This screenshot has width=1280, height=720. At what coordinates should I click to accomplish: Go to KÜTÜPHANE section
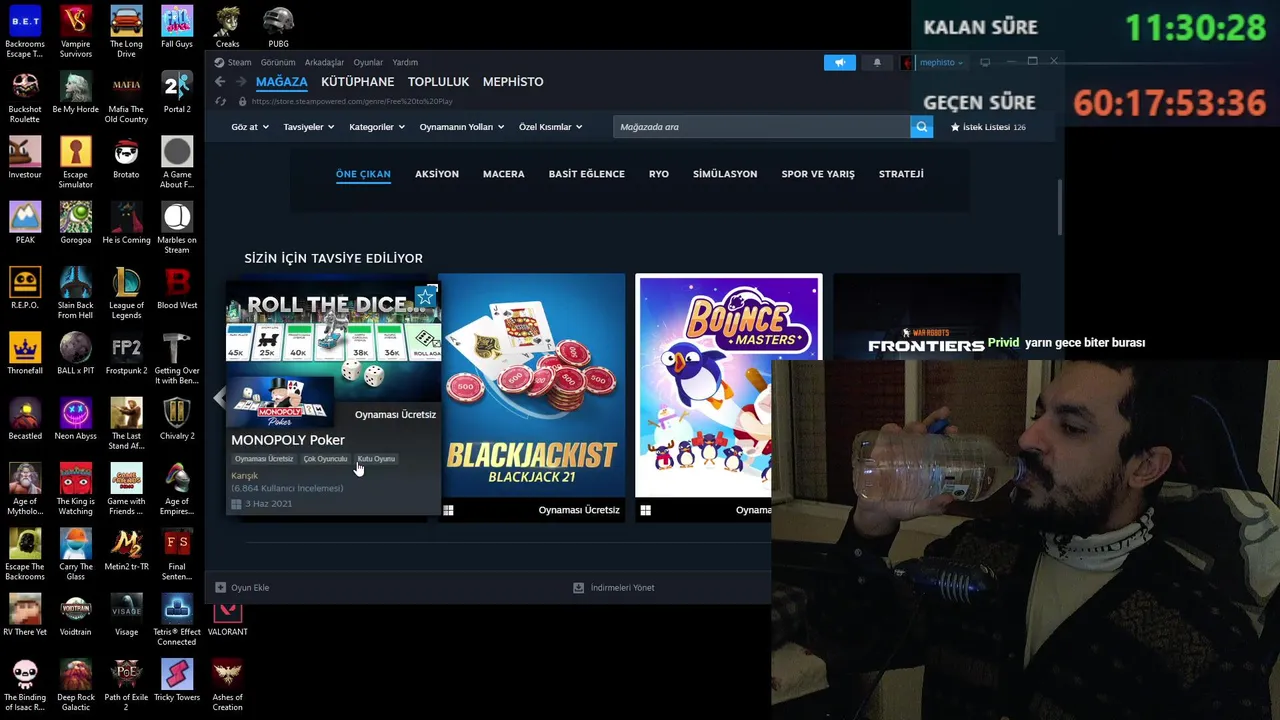[x=358, y=82]
